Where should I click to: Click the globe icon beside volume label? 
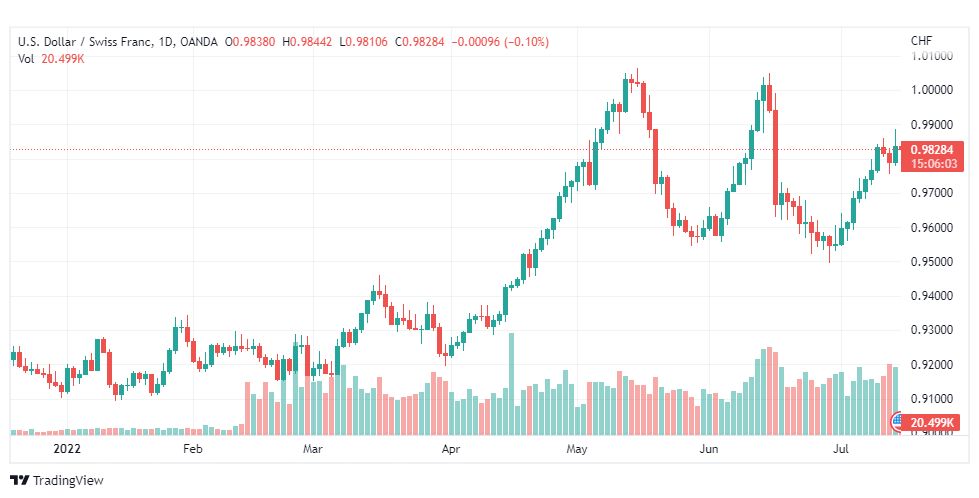(x=897, y=421)
